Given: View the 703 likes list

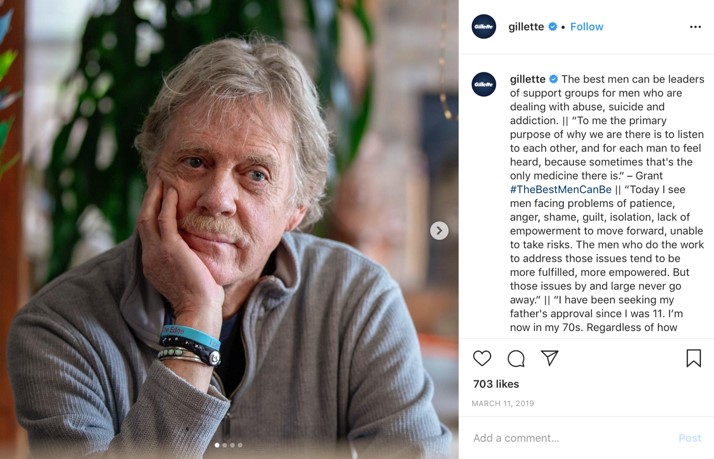Looking at the screenshot, I should [496, 384].
